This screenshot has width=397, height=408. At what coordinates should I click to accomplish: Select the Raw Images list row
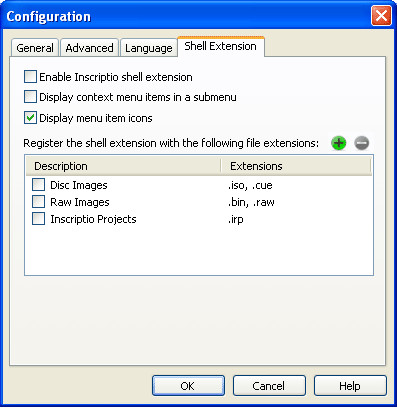coord(199,202)
